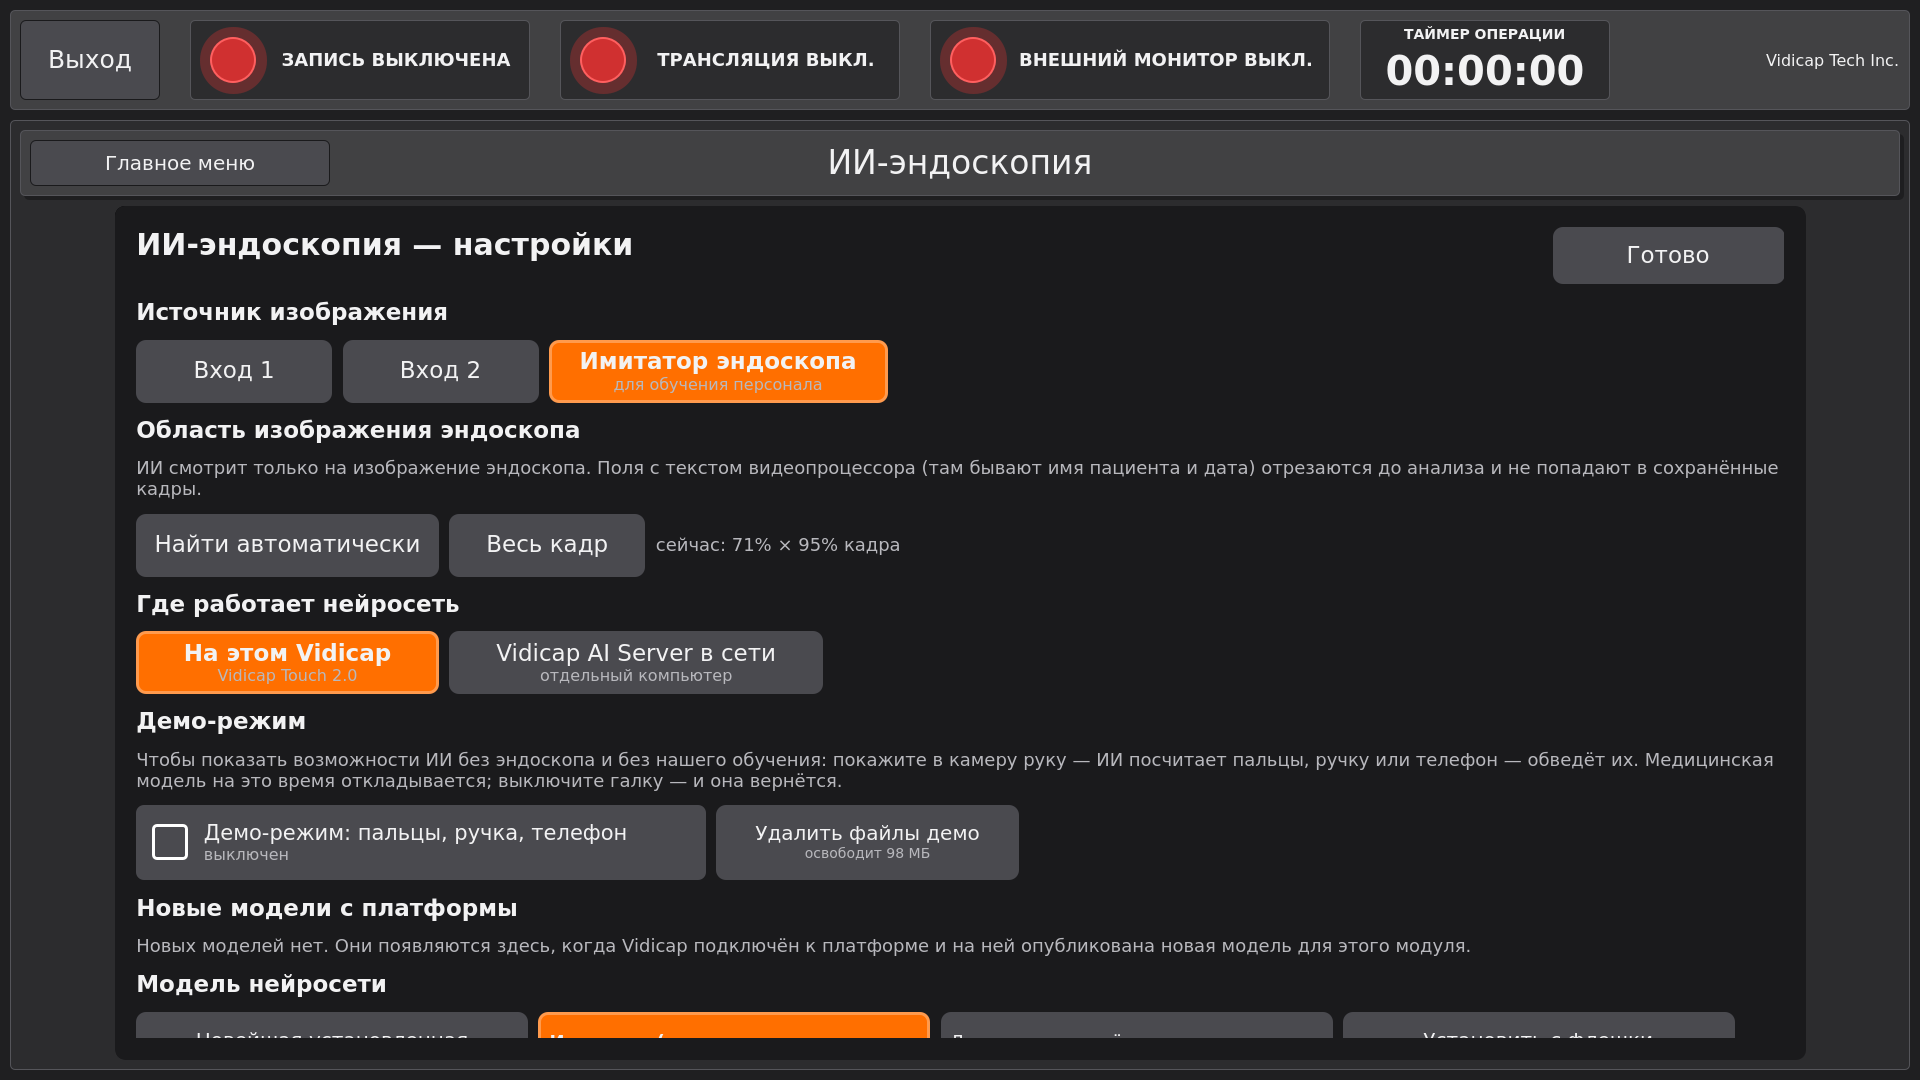The width and height of the screenshot is (1920, 1080).
Task: Toggle the «ТРАНСЛЯЦИЯ ВЫКЛ.» broadcast button
Action: 730,60
